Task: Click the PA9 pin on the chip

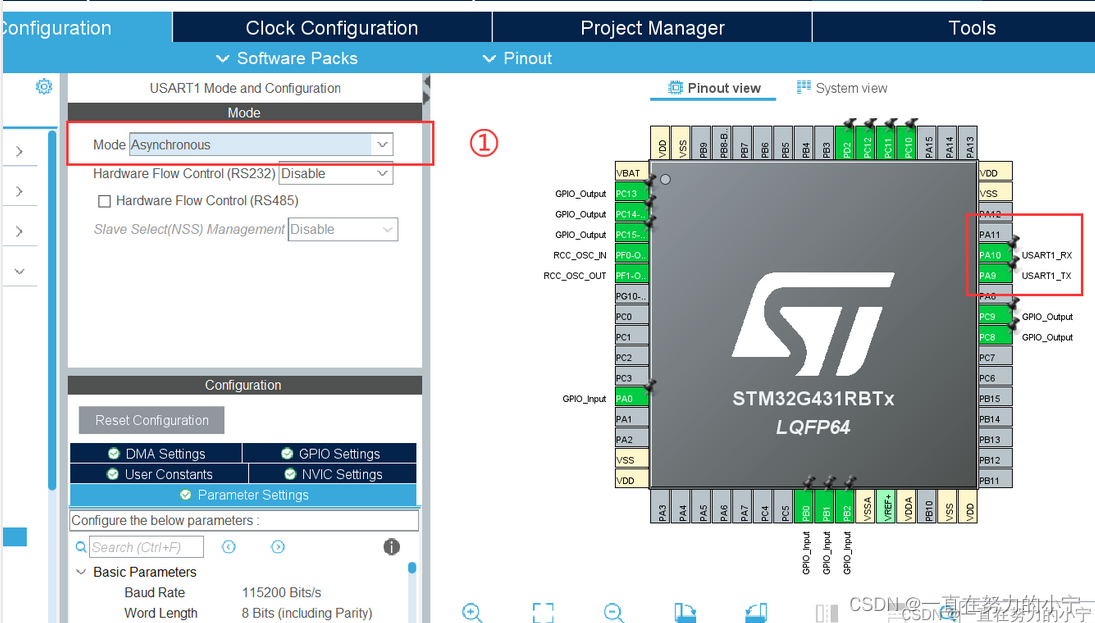Action: tap(995, 275)
